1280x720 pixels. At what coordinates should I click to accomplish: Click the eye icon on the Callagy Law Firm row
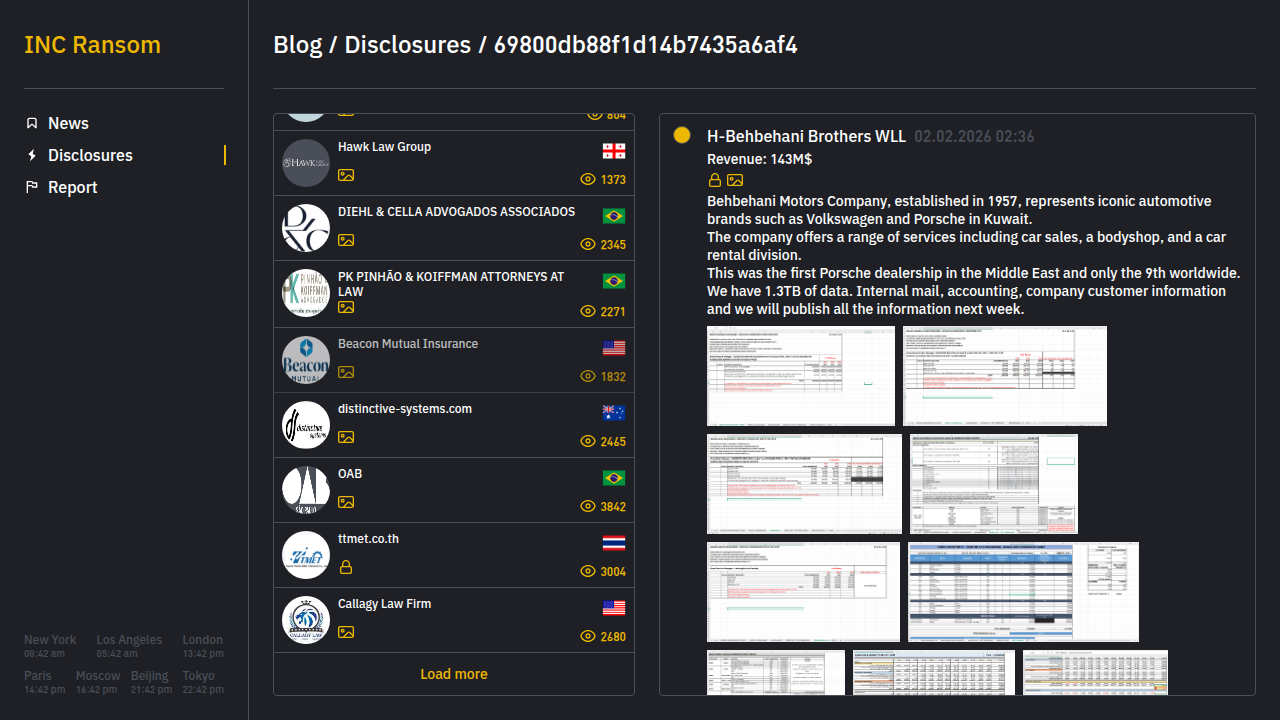[x=588, y=636]
